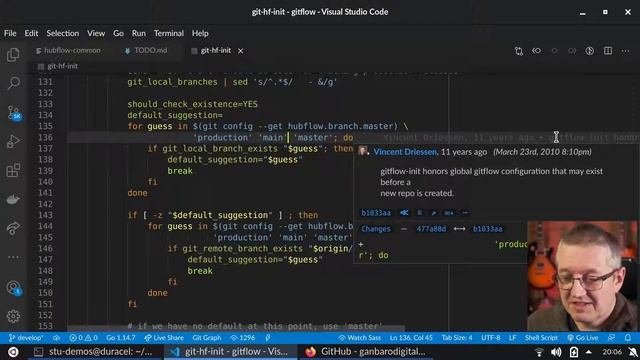
Task: Start a Live Share session
Action: click(164, 338)
